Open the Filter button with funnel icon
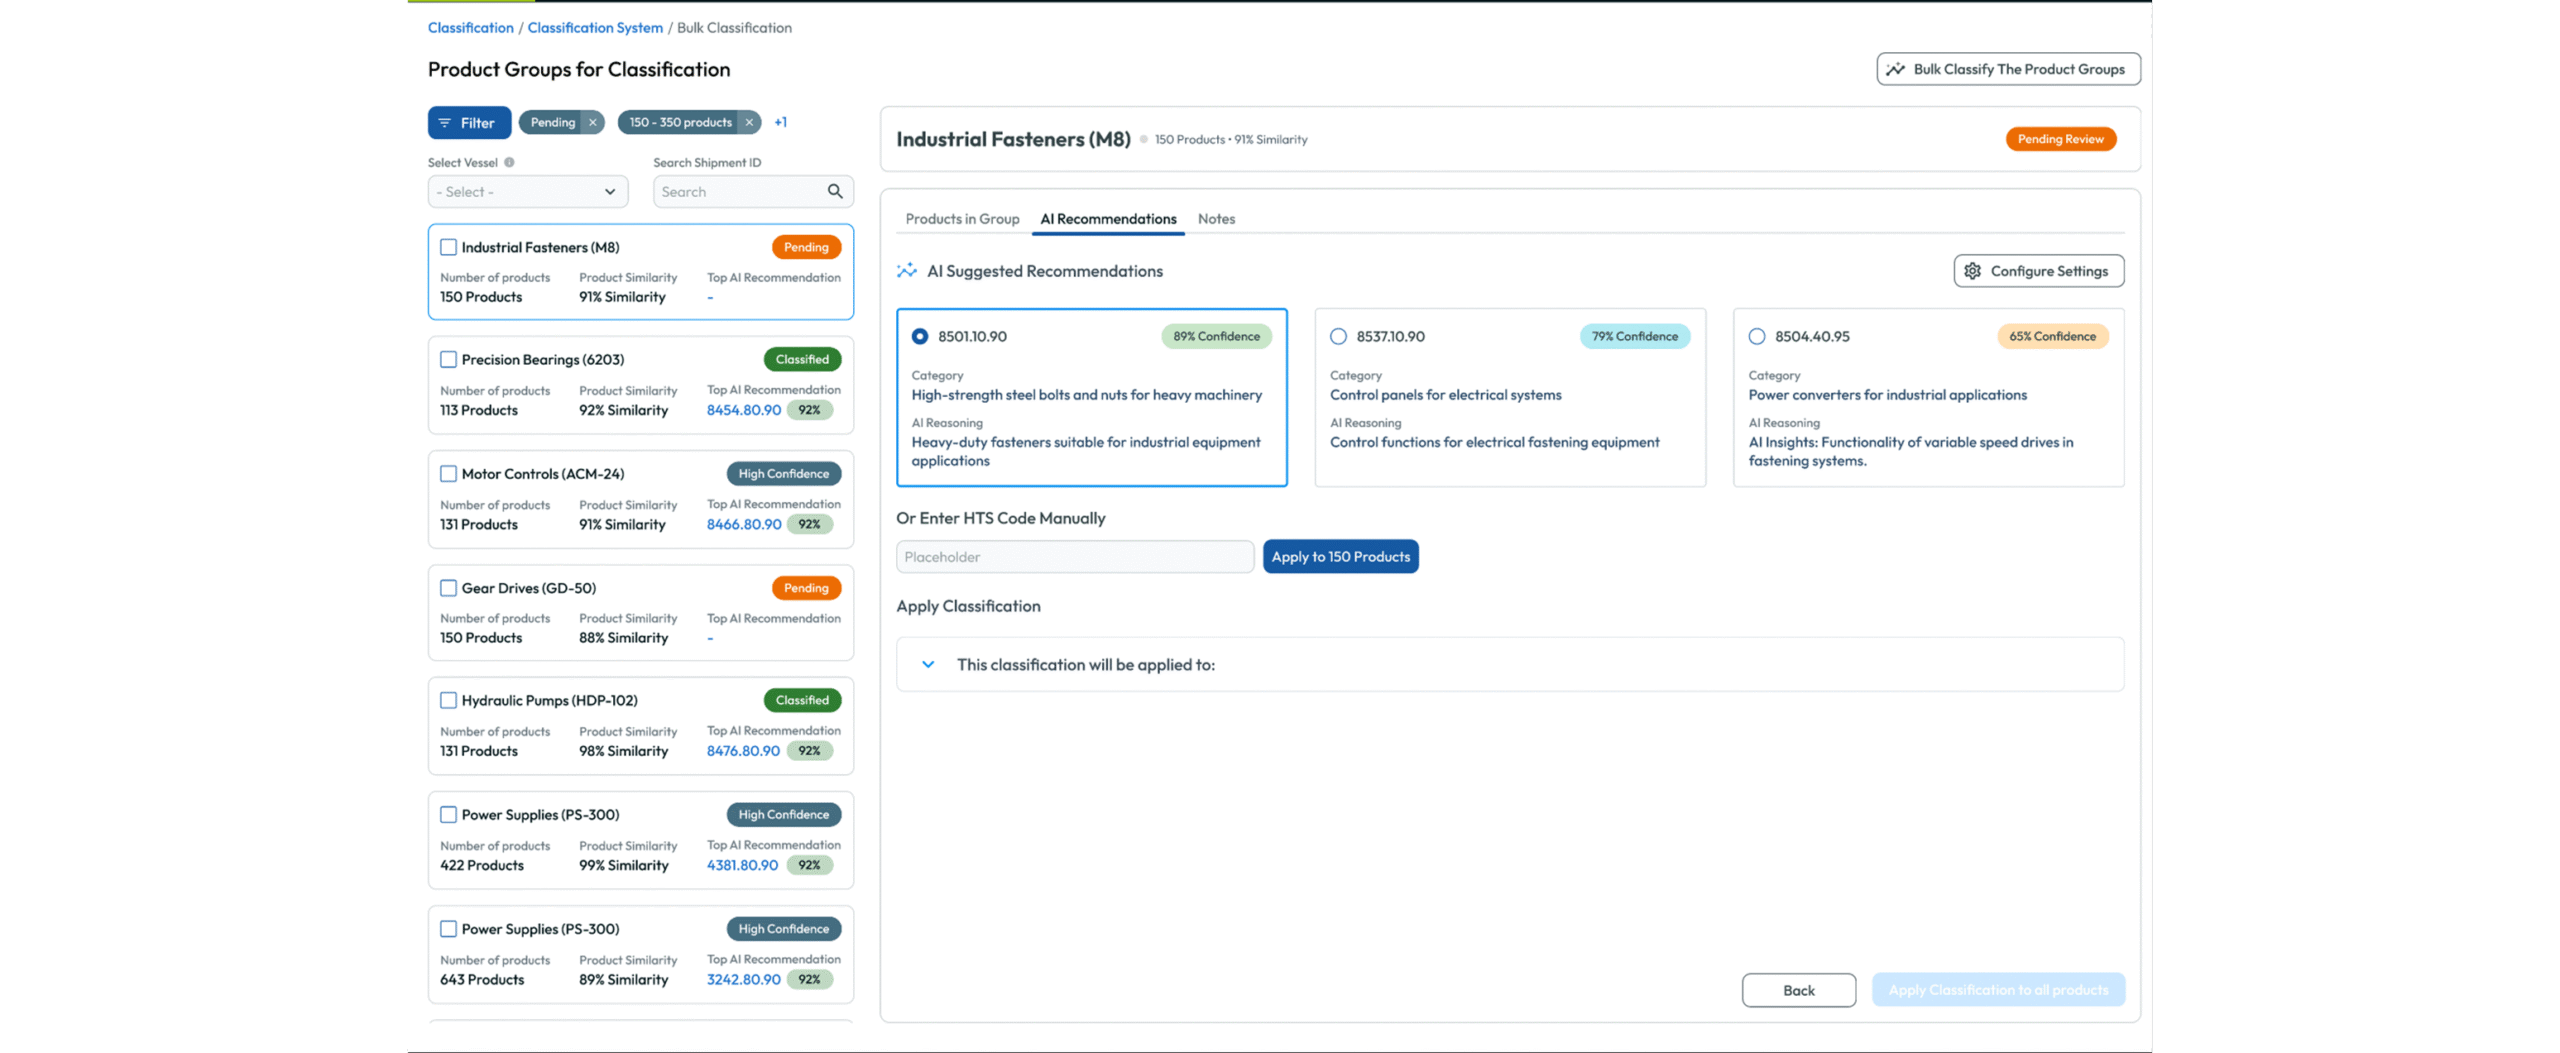Screen dimensions: 2560x1053 coord(469,122)
